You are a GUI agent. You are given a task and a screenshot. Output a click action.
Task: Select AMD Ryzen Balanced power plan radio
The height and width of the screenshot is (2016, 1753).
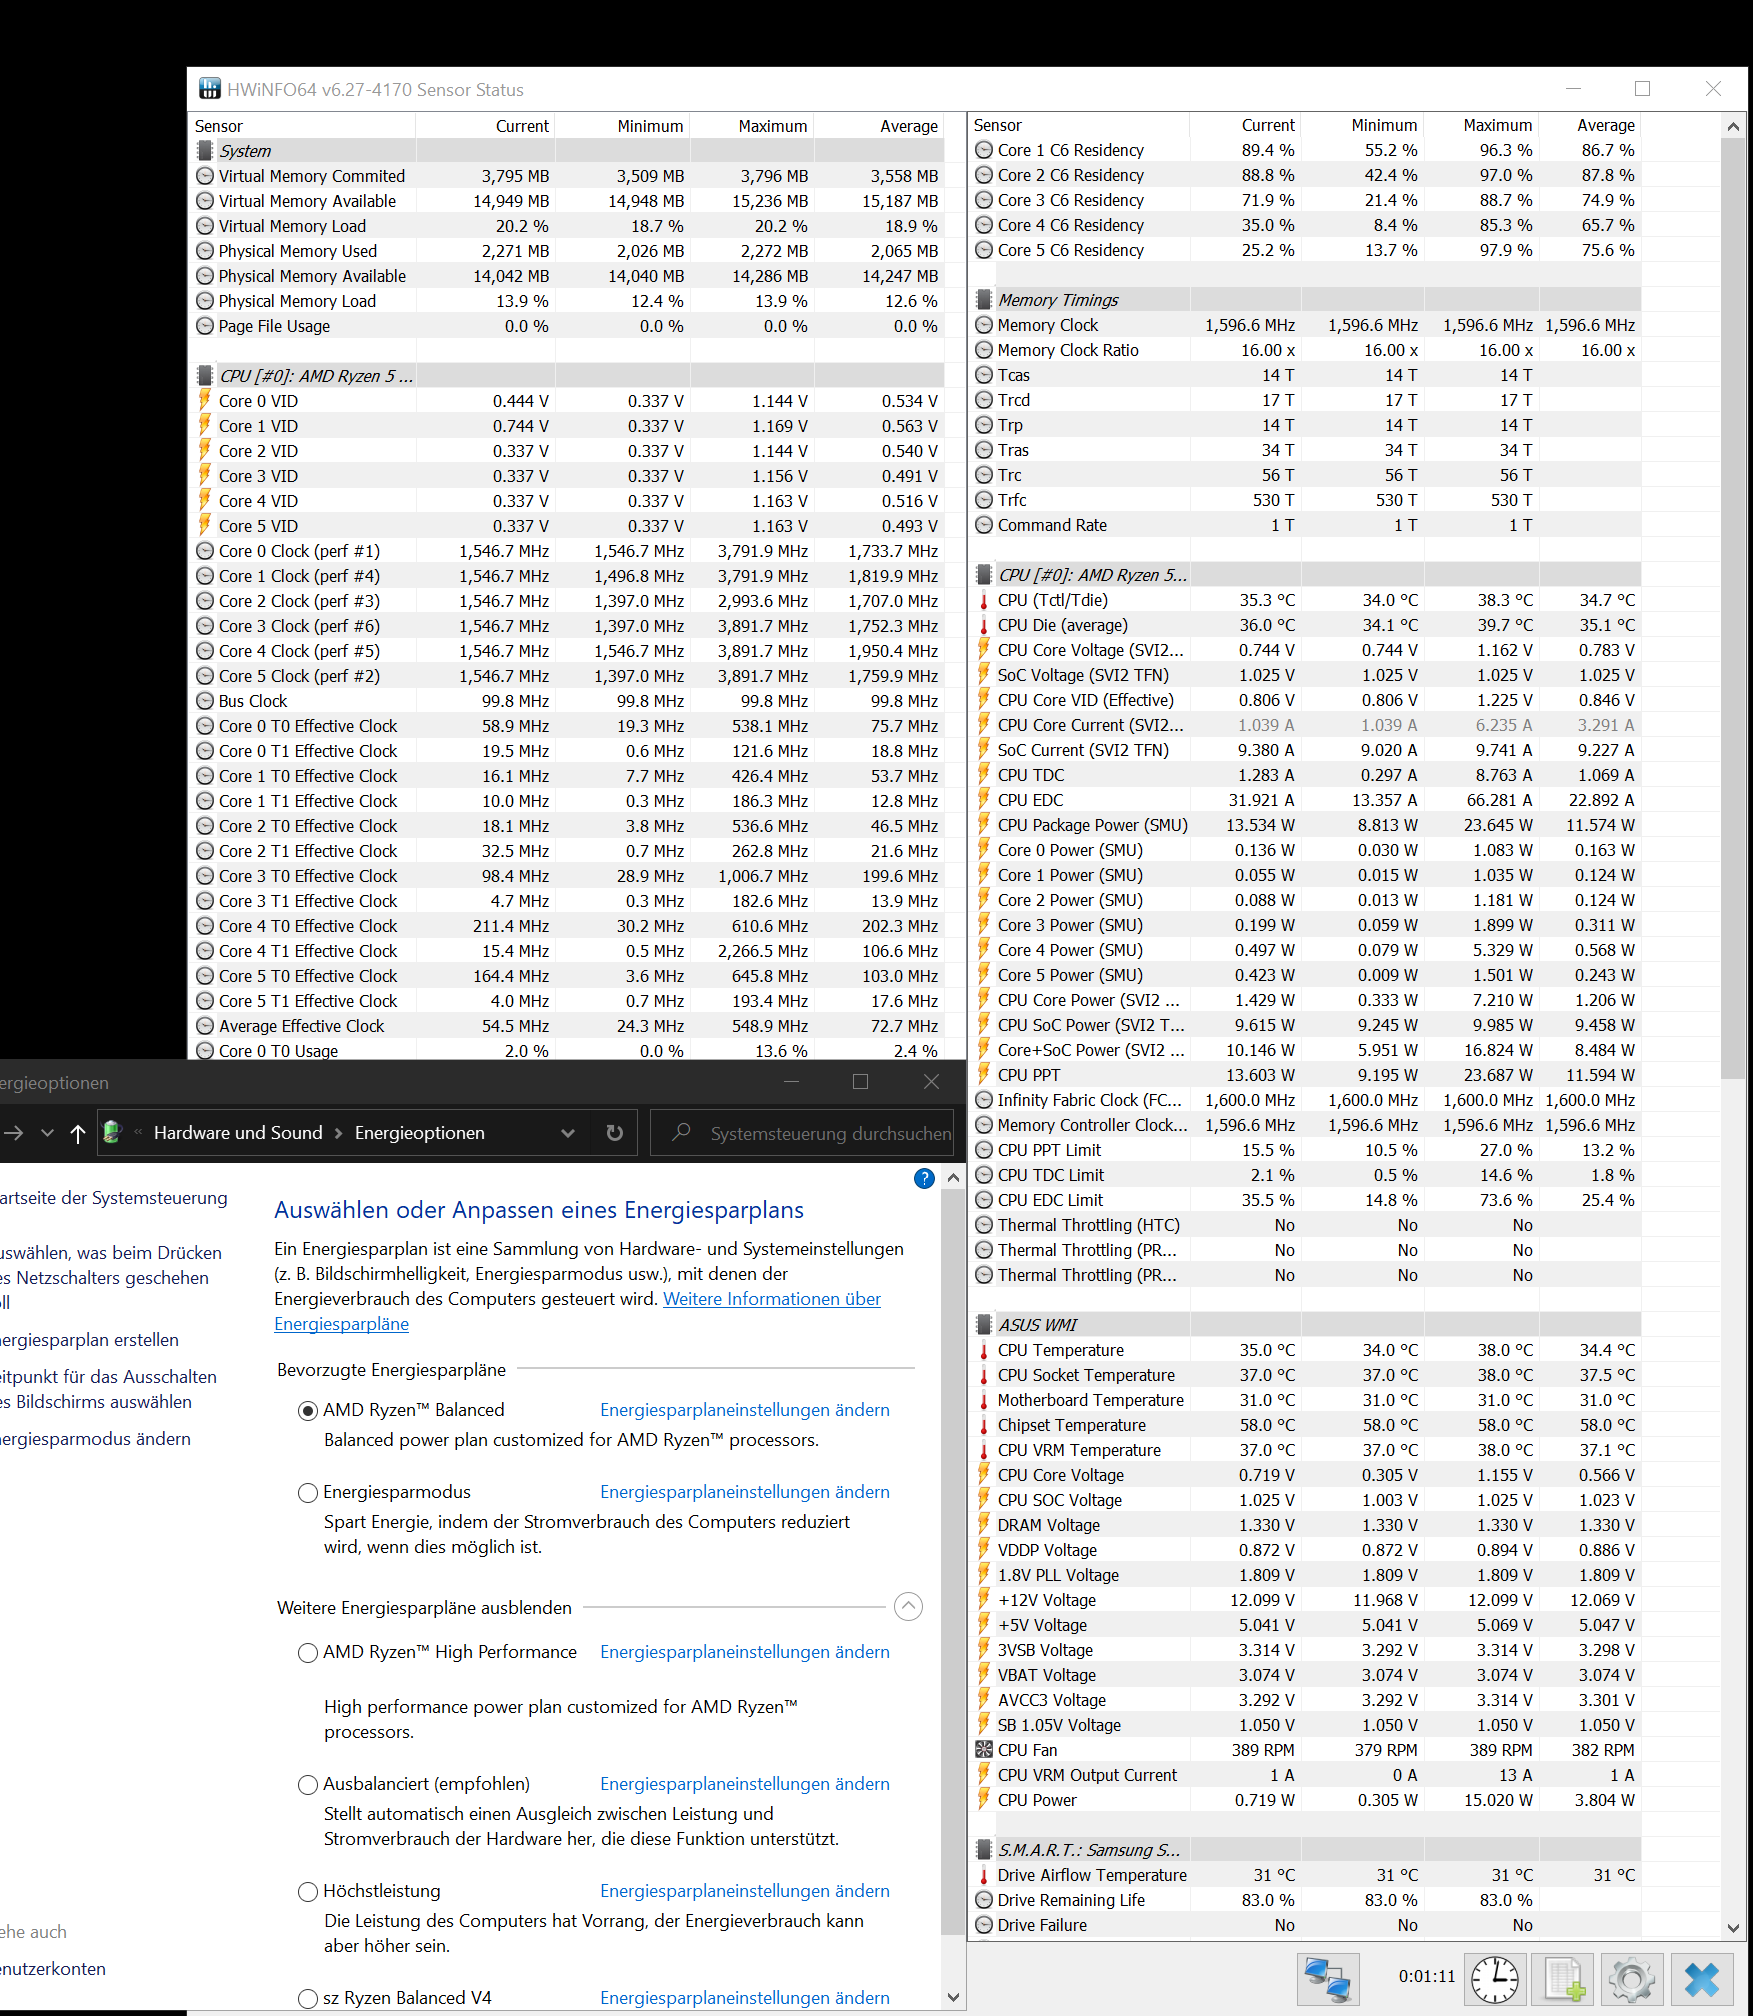click(x=308, y=1410)
